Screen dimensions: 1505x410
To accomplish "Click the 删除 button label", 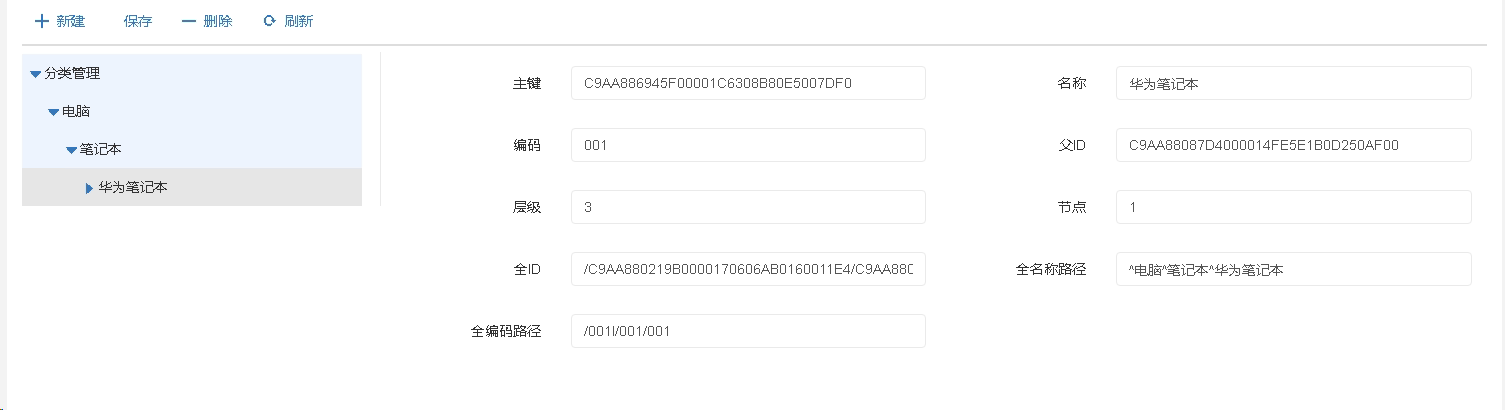I will coord(217,21).
